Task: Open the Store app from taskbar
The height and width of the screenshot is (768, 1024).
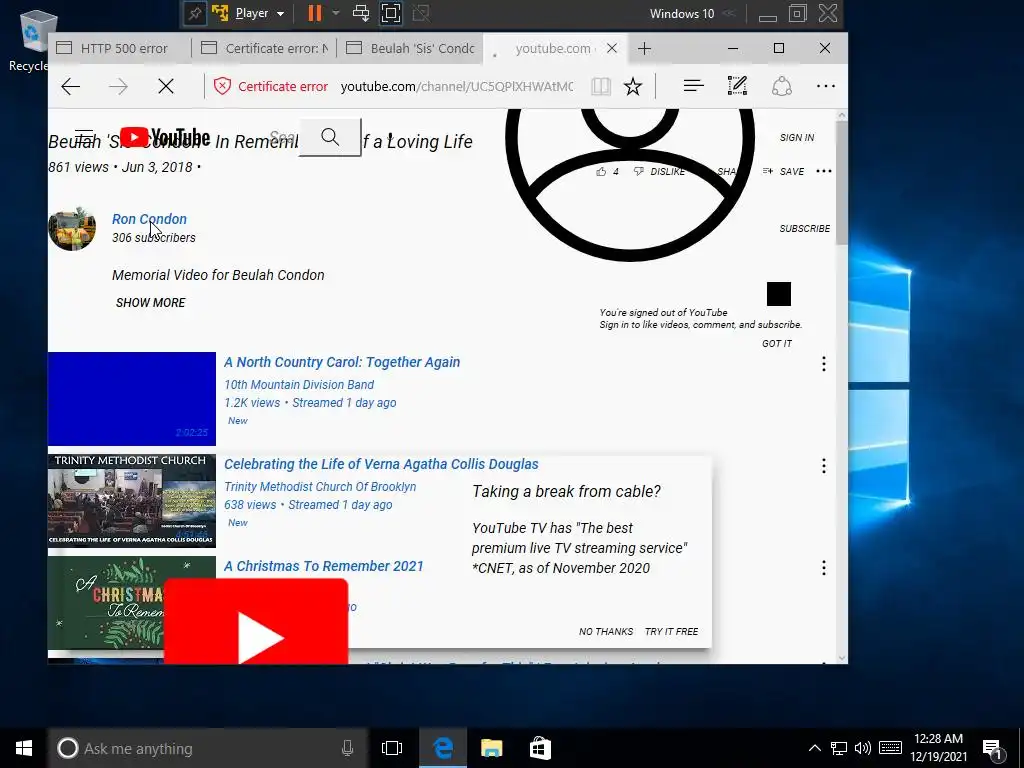Action: 540,748
